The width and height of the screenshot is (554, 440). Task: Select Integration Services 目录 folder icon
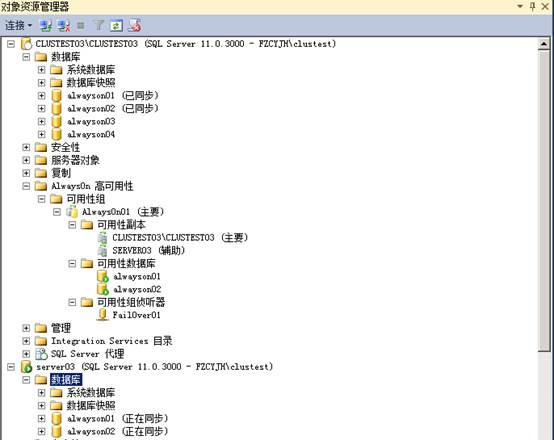point(41,341)
